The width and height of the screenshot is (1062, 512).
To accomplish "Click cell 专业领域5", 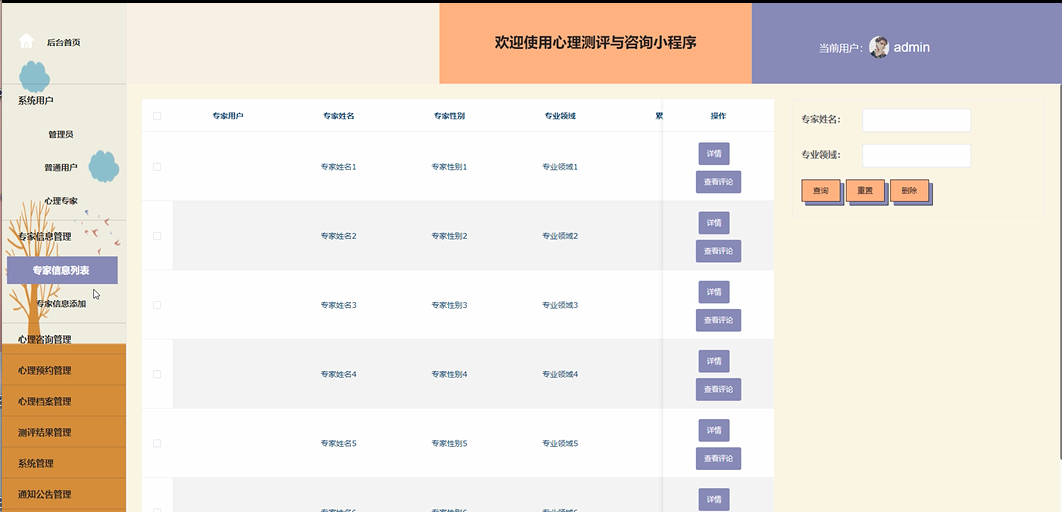I will click(x=560, y=443).
